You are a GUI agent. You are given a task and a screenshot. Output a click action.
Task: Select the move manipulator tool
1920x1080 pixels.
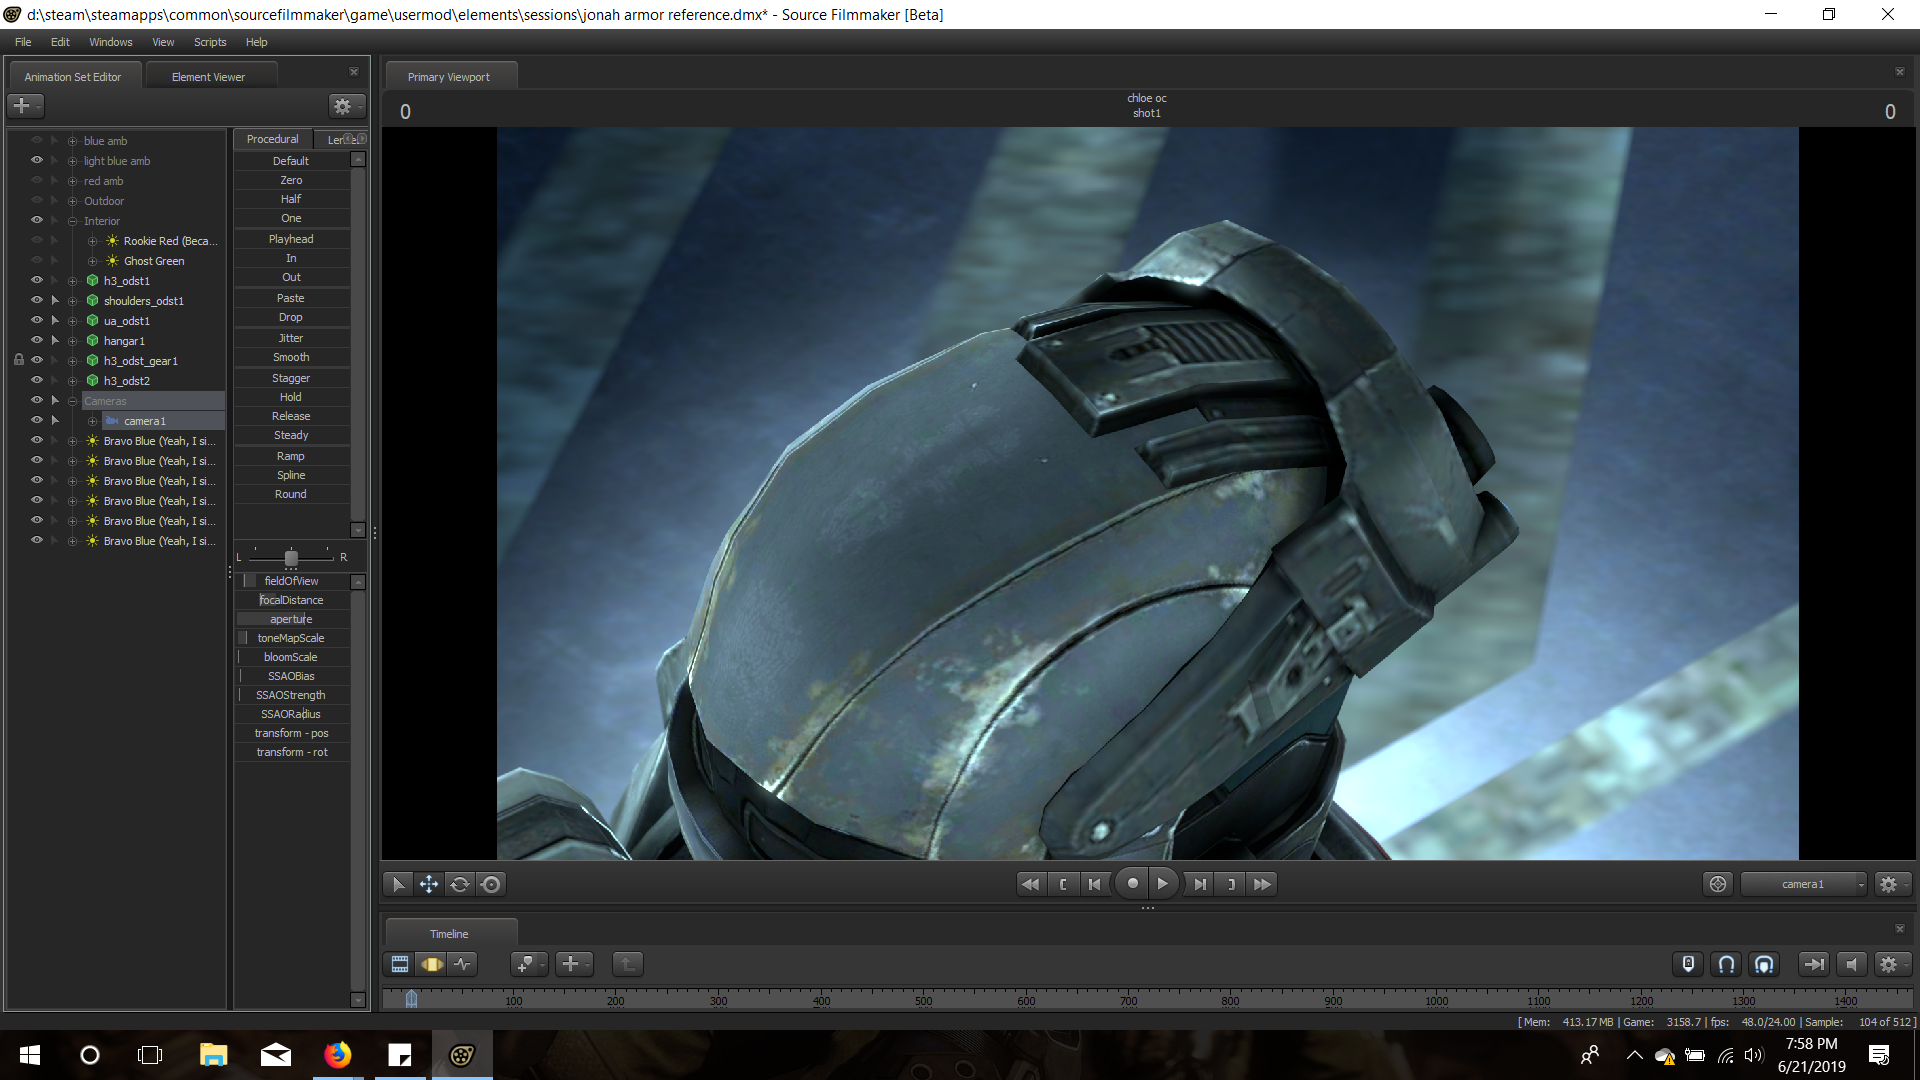click(x=428, y=884)
